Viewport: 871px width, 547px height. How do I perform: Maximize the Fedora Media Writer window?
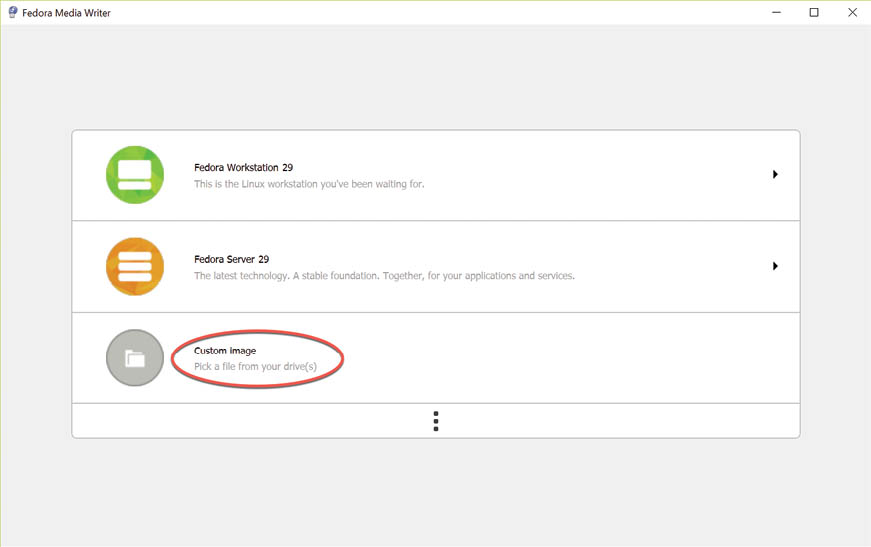click(814, 12)
